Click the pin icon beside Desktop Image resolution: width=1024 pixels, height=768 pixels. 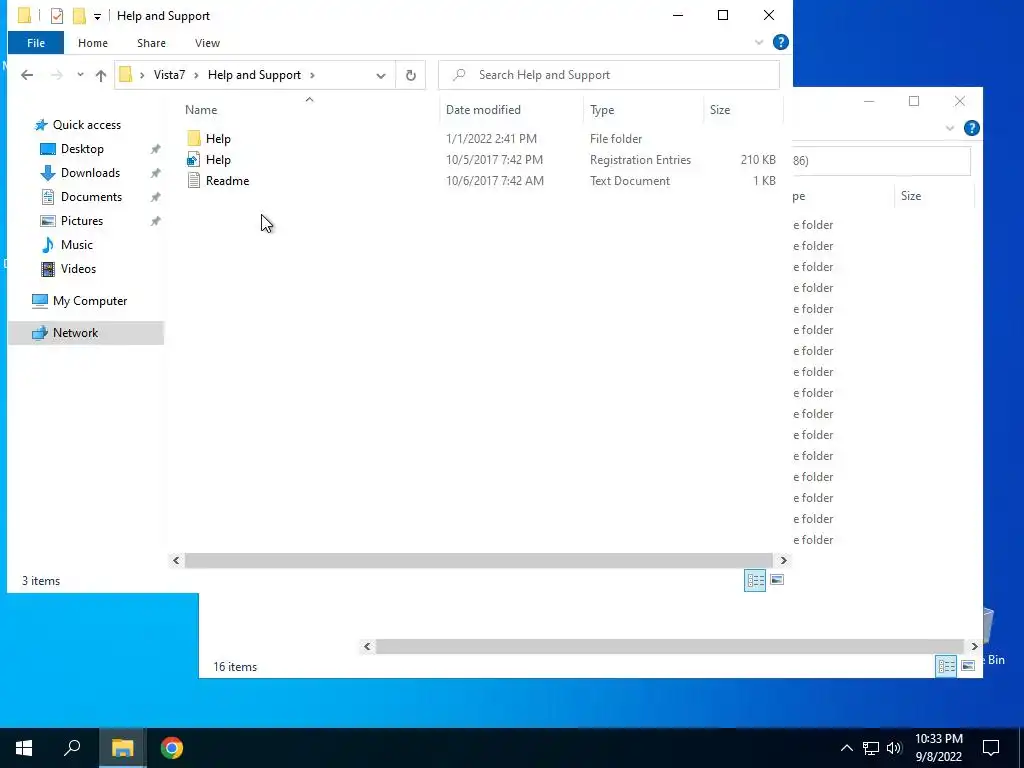tap(155, 149)
